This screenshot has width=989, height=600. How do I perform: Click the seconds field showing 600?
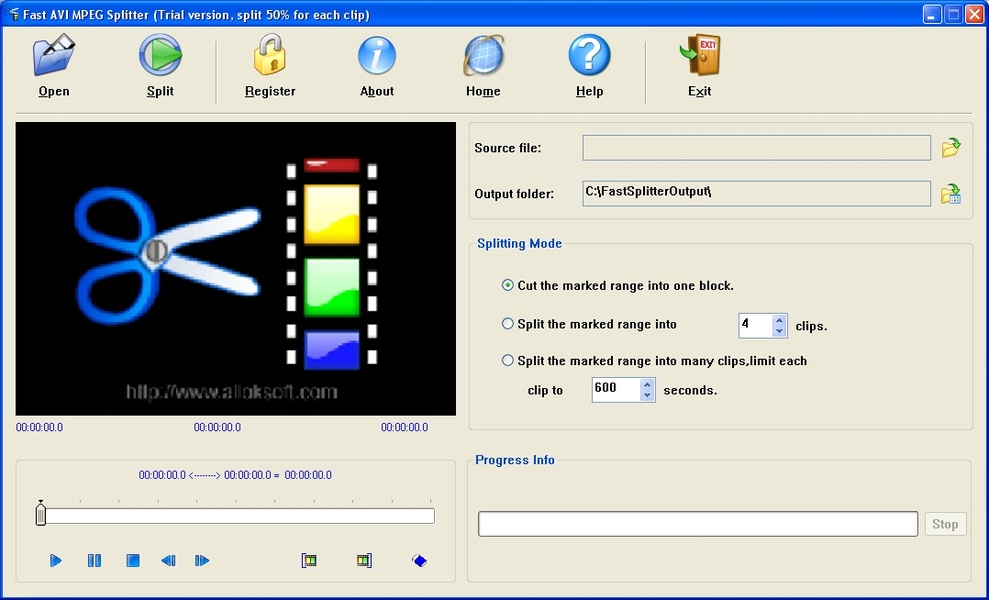pos(616,390)
